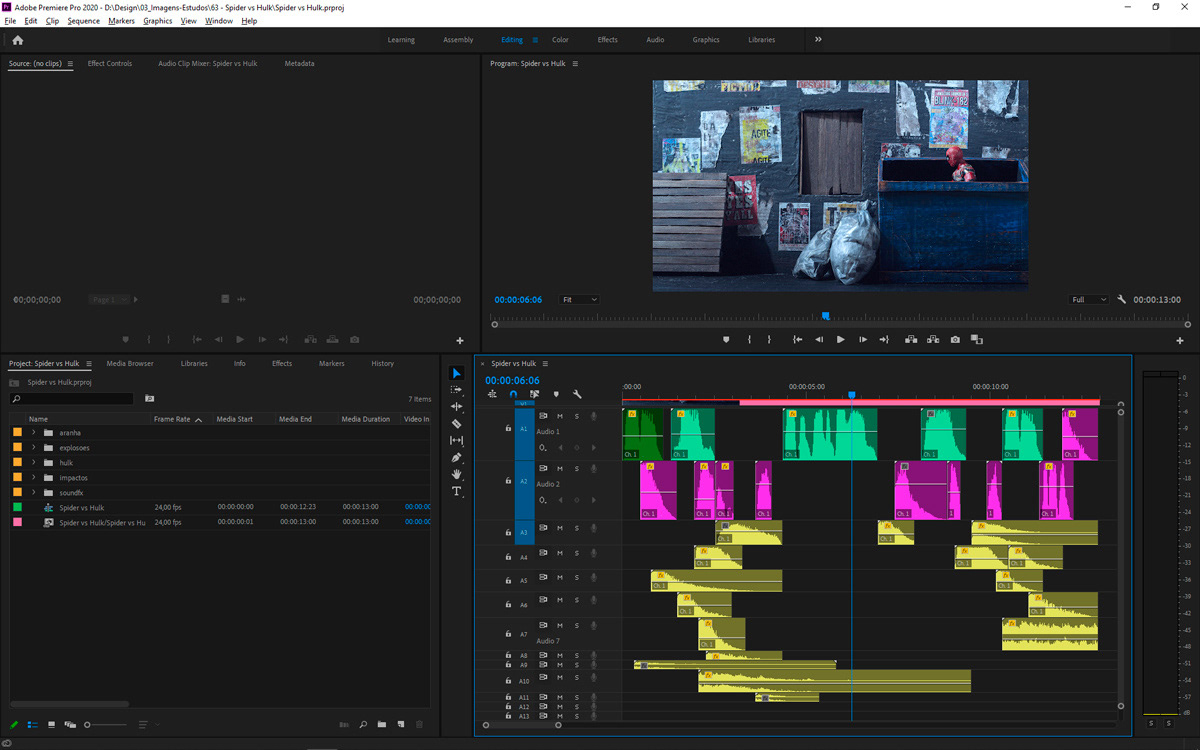The height and width of the screenshot is (750, 1200).
Task: Open the Full playback resolution dropdown
Action: (x=1089, y=300)
